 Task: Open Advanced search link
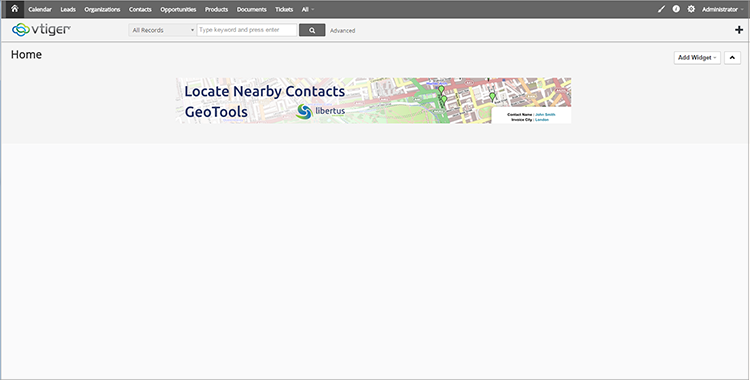(342, 31)
